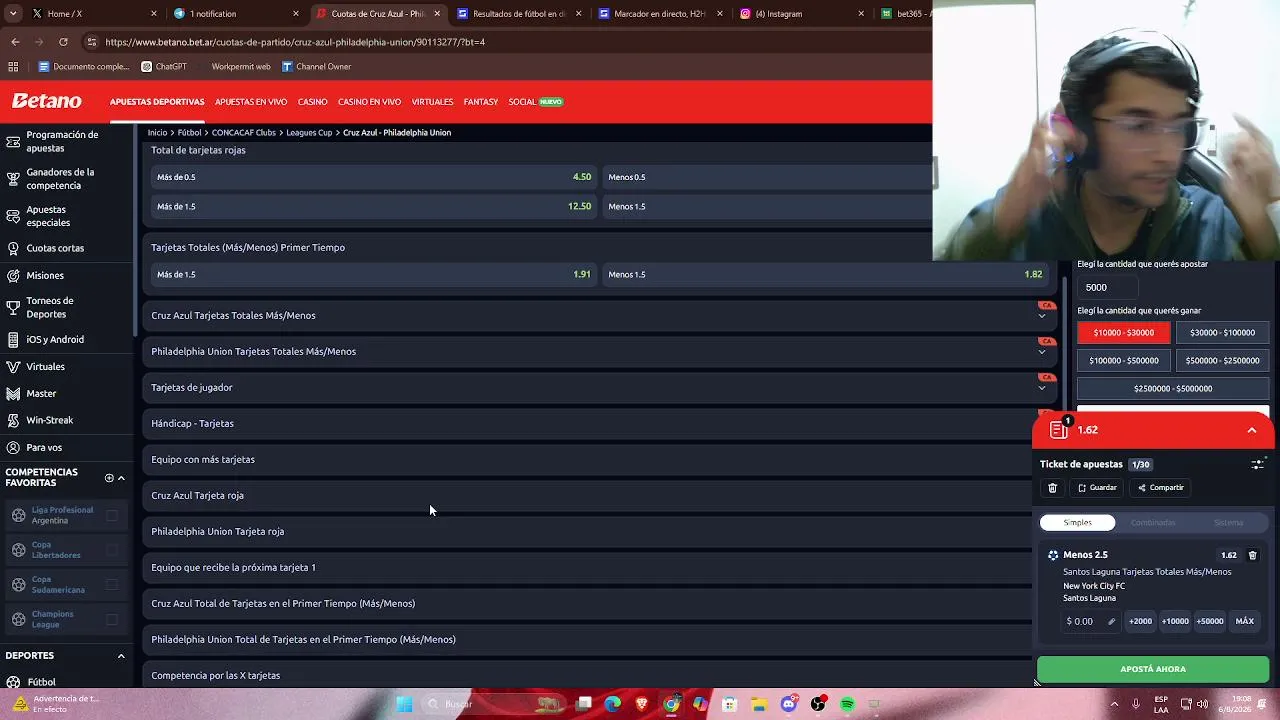Open the browser apps grid icon

[13, 67]
